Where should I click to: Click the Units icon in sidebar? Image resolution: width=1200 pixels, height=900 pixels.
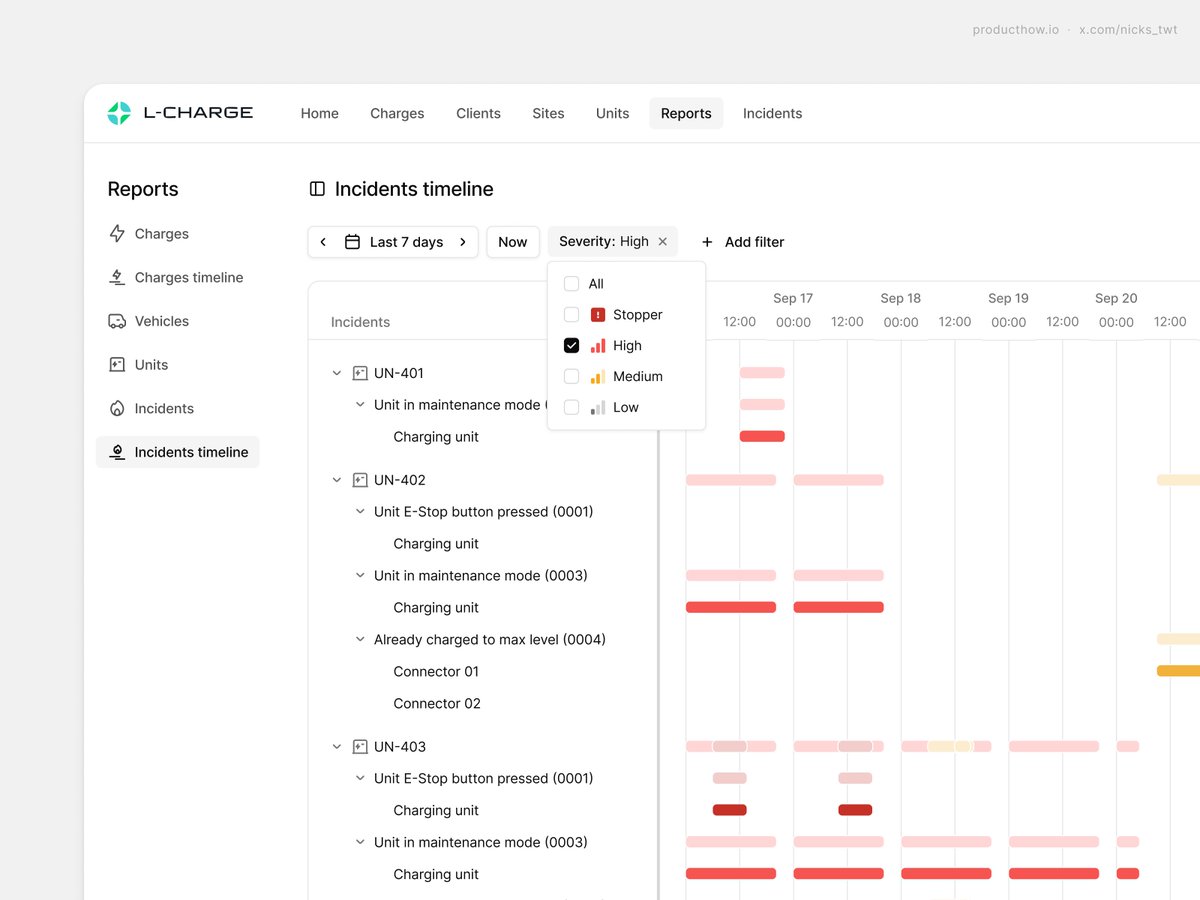[117, 365]
